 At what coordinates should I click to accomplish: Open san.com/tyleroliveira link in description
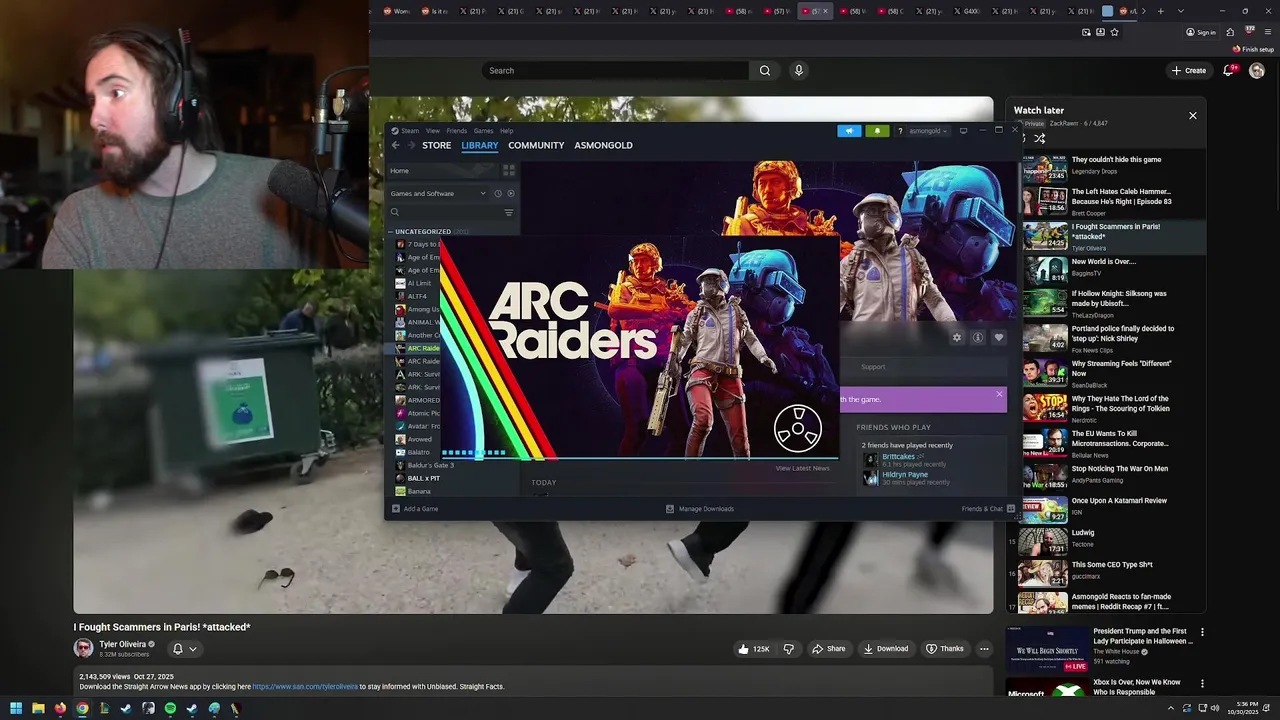pyautogui.click(x=305, y=687)
